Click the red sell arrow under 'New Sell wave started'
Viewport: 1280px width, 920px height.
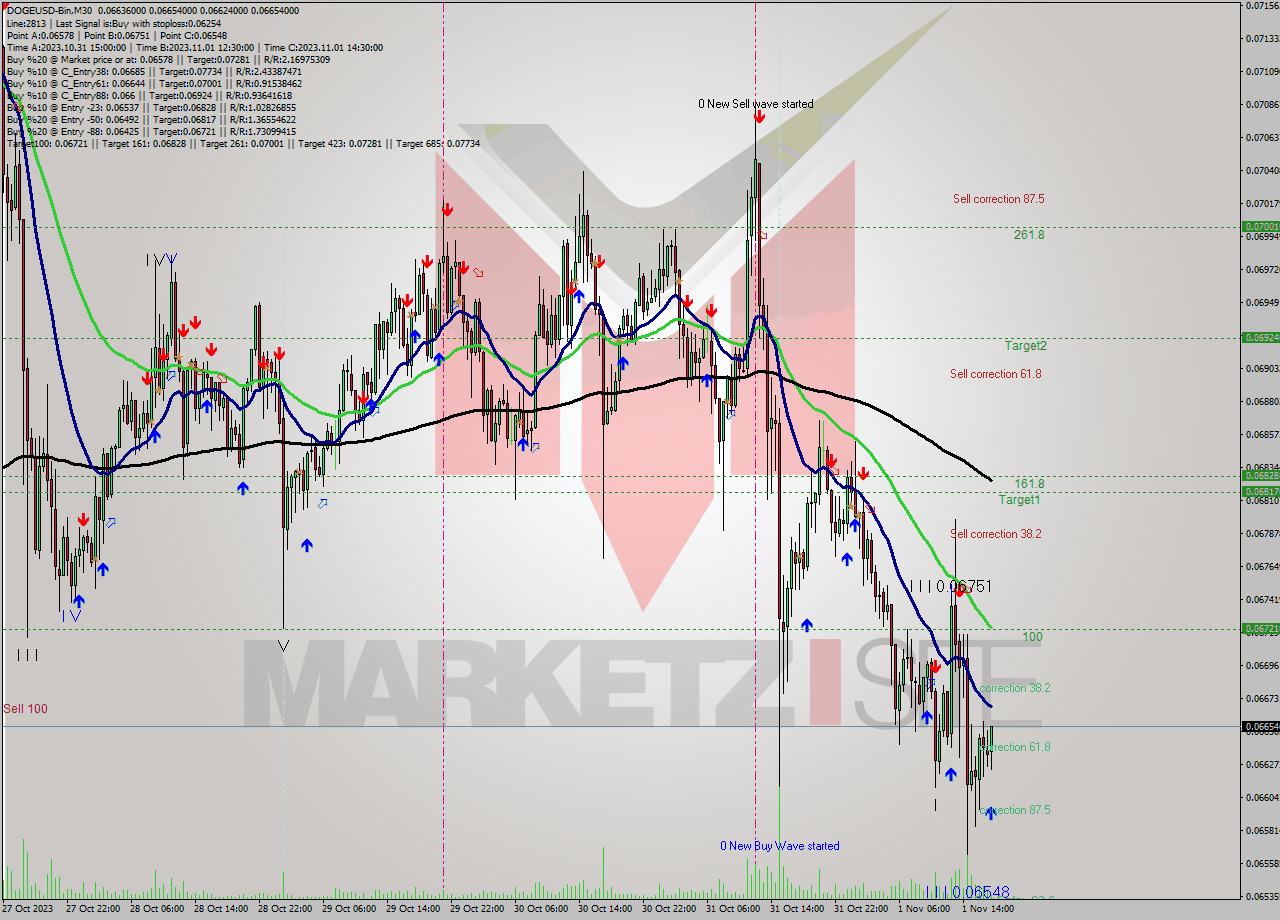(760, 117)
